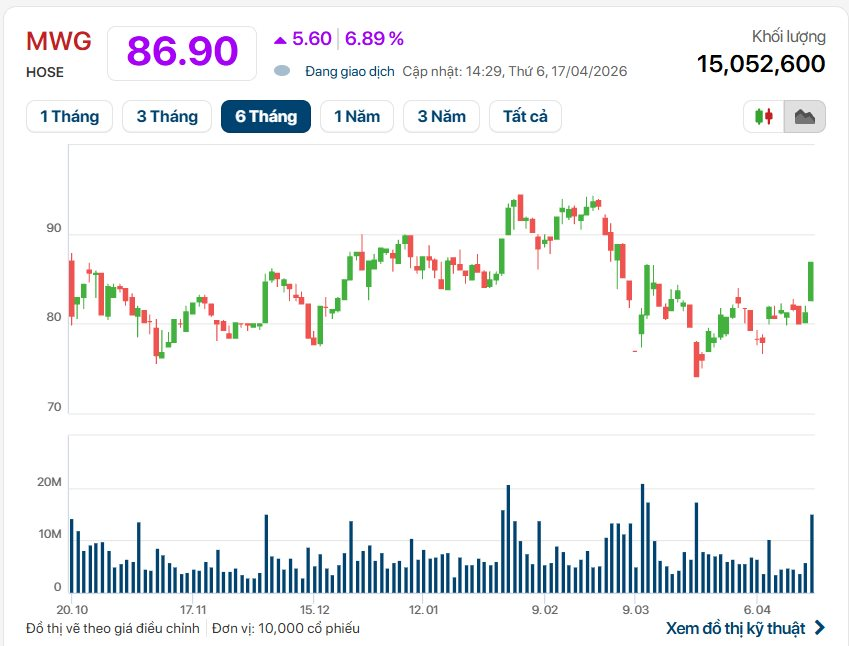Click the 86.90 current price box

click(x=182, y=51)
